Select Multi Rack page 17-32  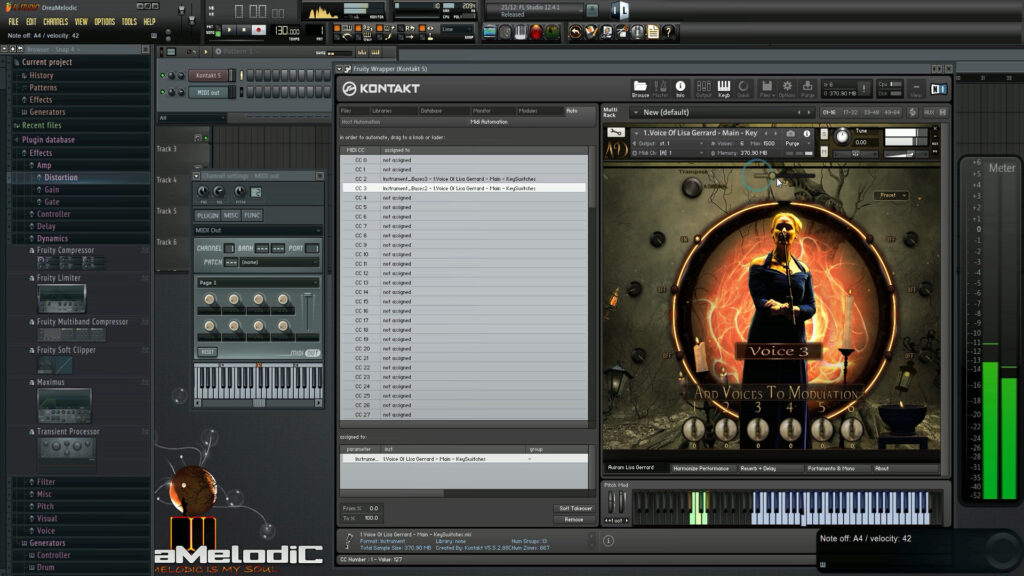click(x=850, y=112)
